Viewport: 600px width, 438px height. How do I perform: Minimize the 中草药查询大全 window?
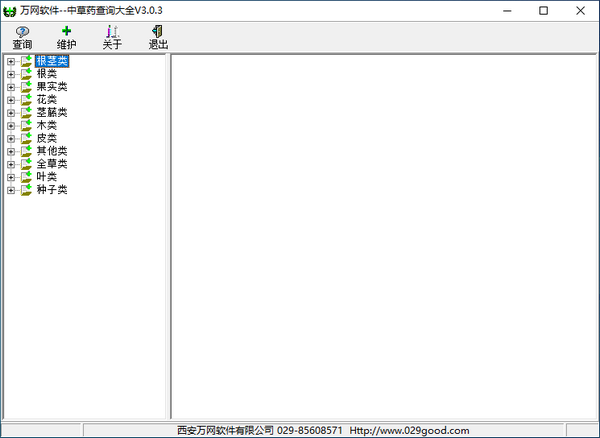click(507, 11)
